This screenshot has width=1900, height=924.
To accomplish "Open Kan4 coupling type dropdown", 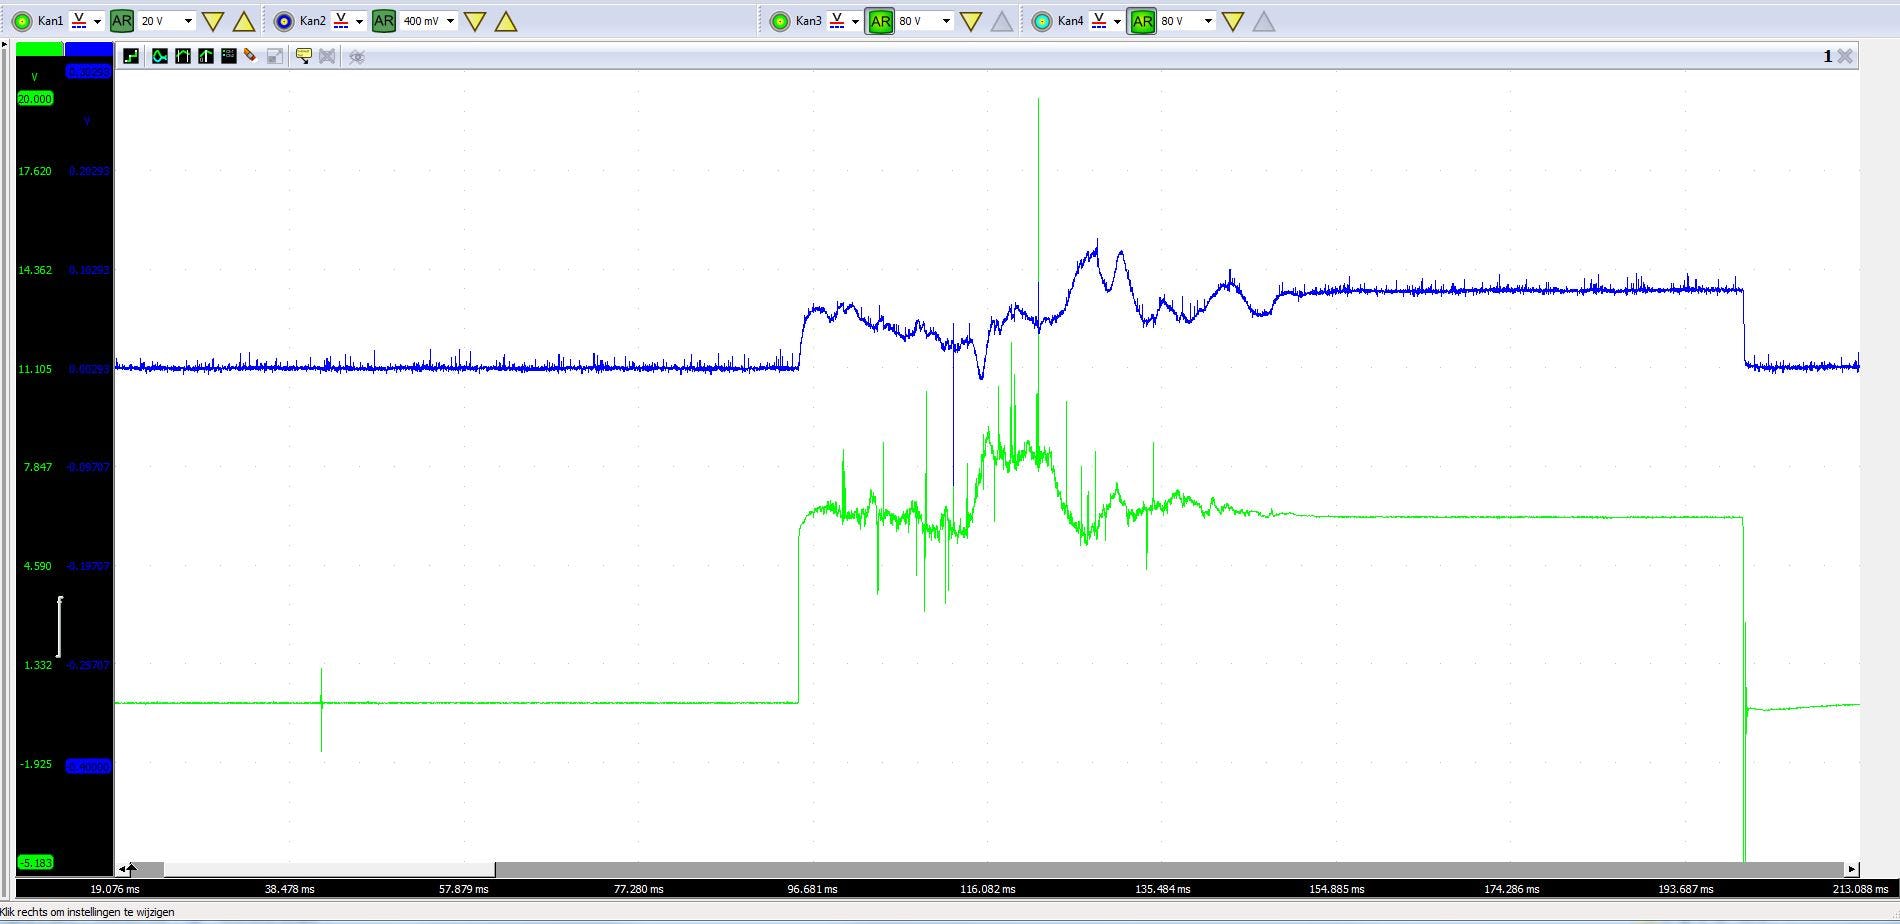I will (x=1117, y=21).
